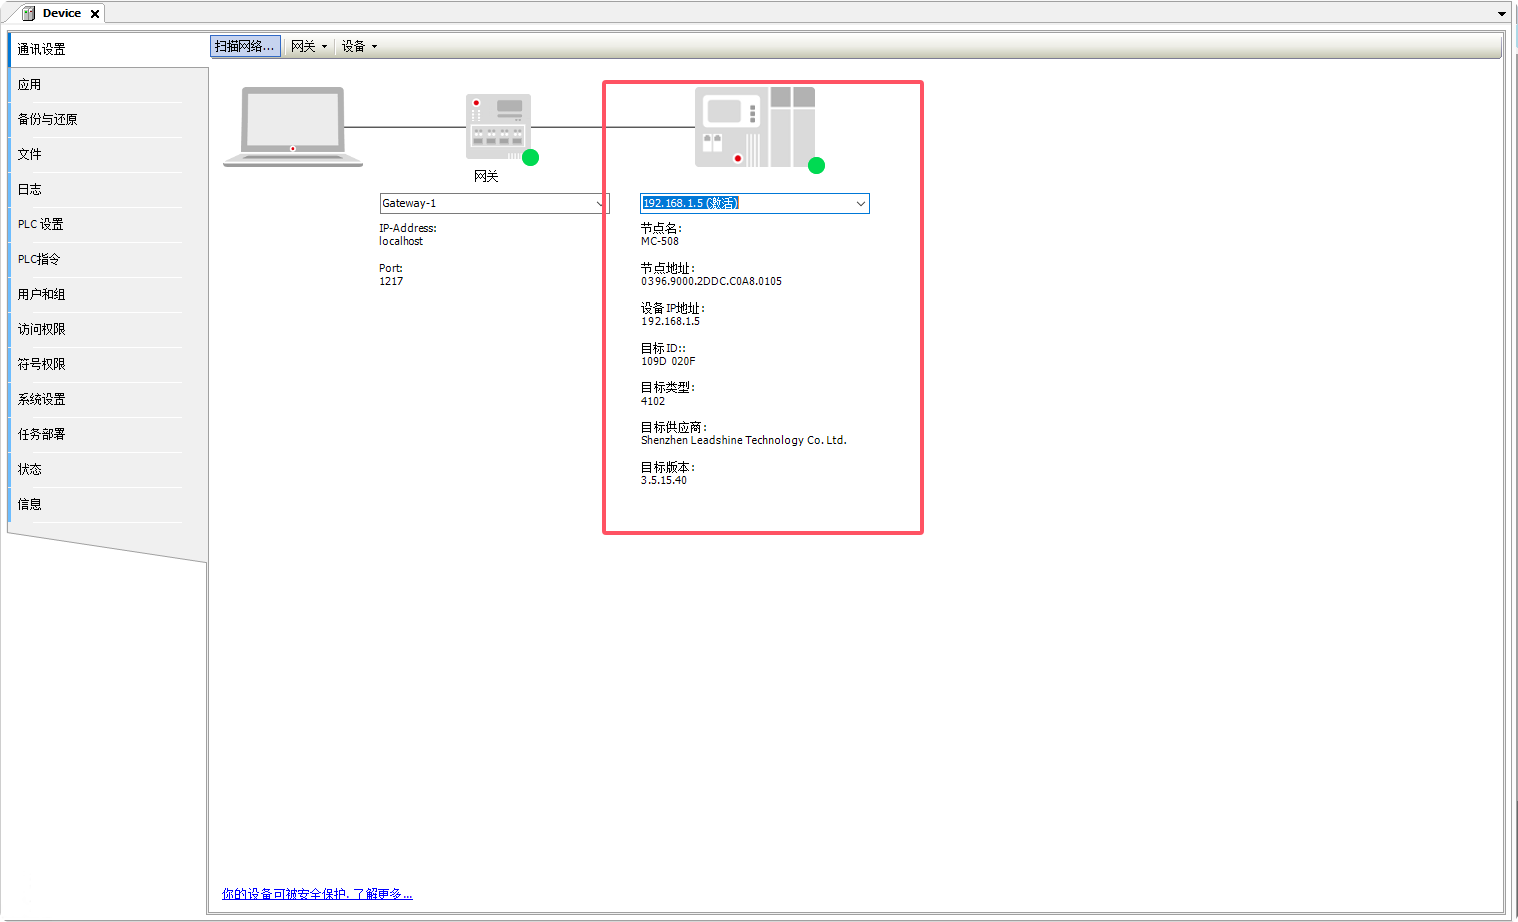This screenshot has width=1518, height=922.
Task: Click the gateway device icon
Action: 498,126
